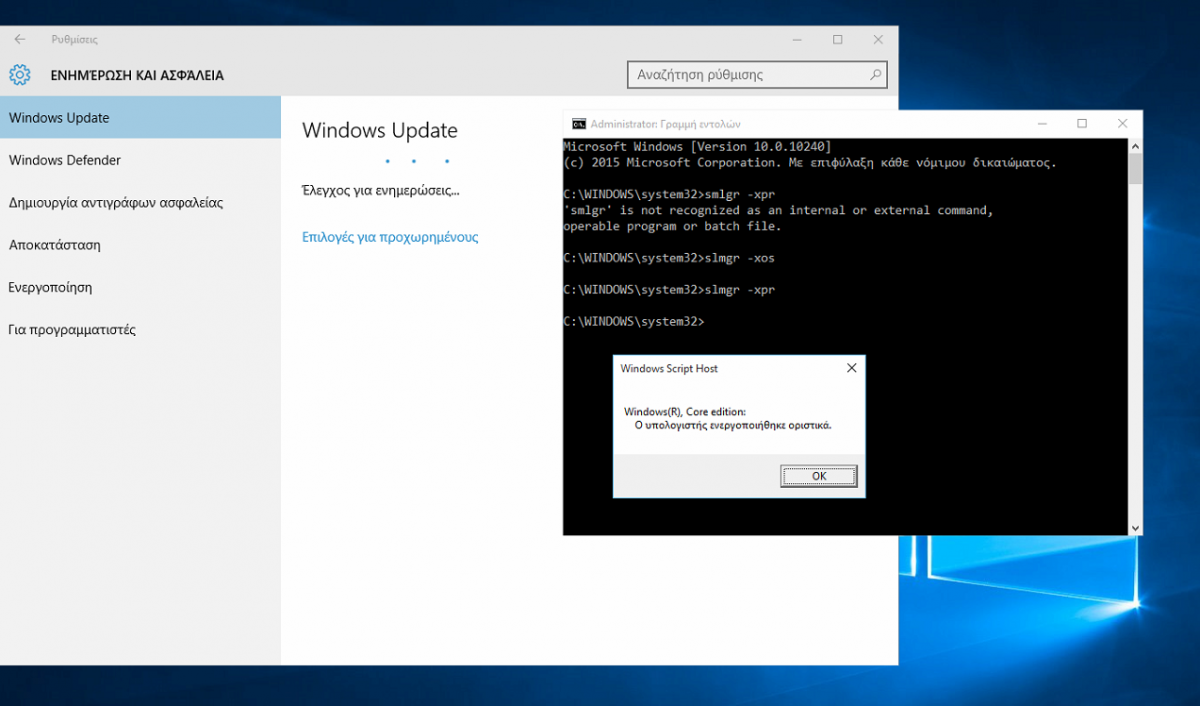1200x706 pixels.
Task: Click the Ρυθμίσεις window title
Action: [75, 40]
